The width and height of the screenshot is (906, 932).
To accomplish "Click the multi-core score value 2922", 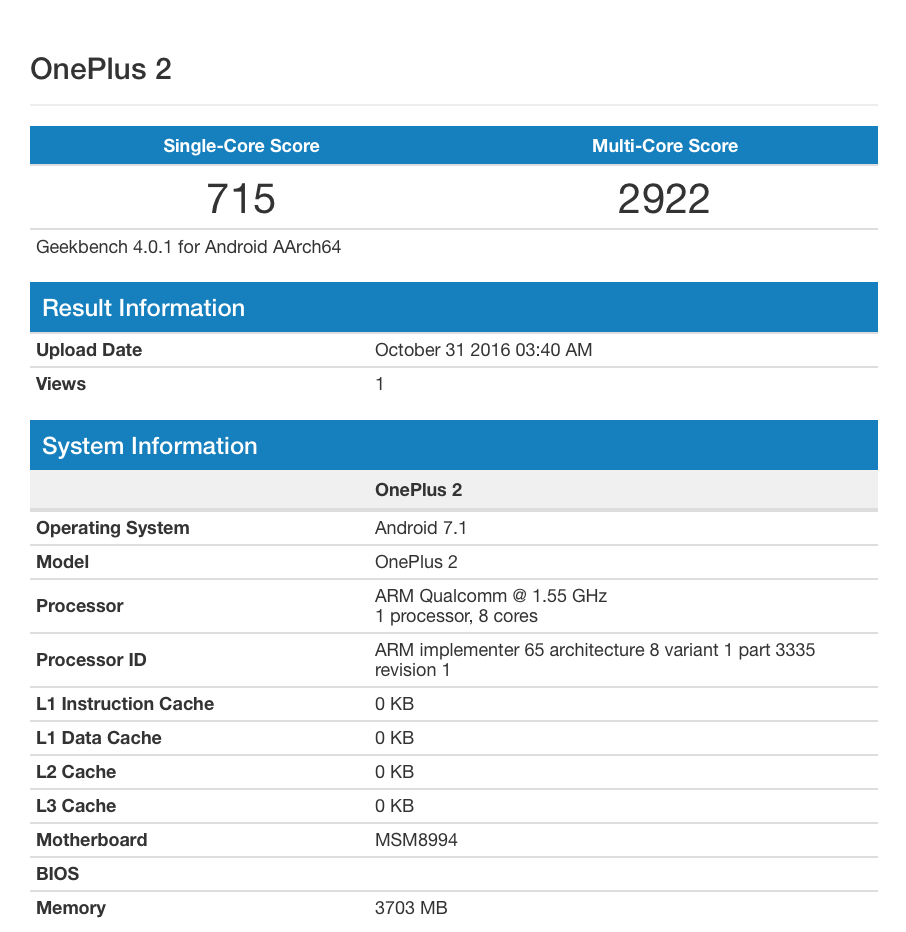I will pyautogui.click(x=664, y=198).
